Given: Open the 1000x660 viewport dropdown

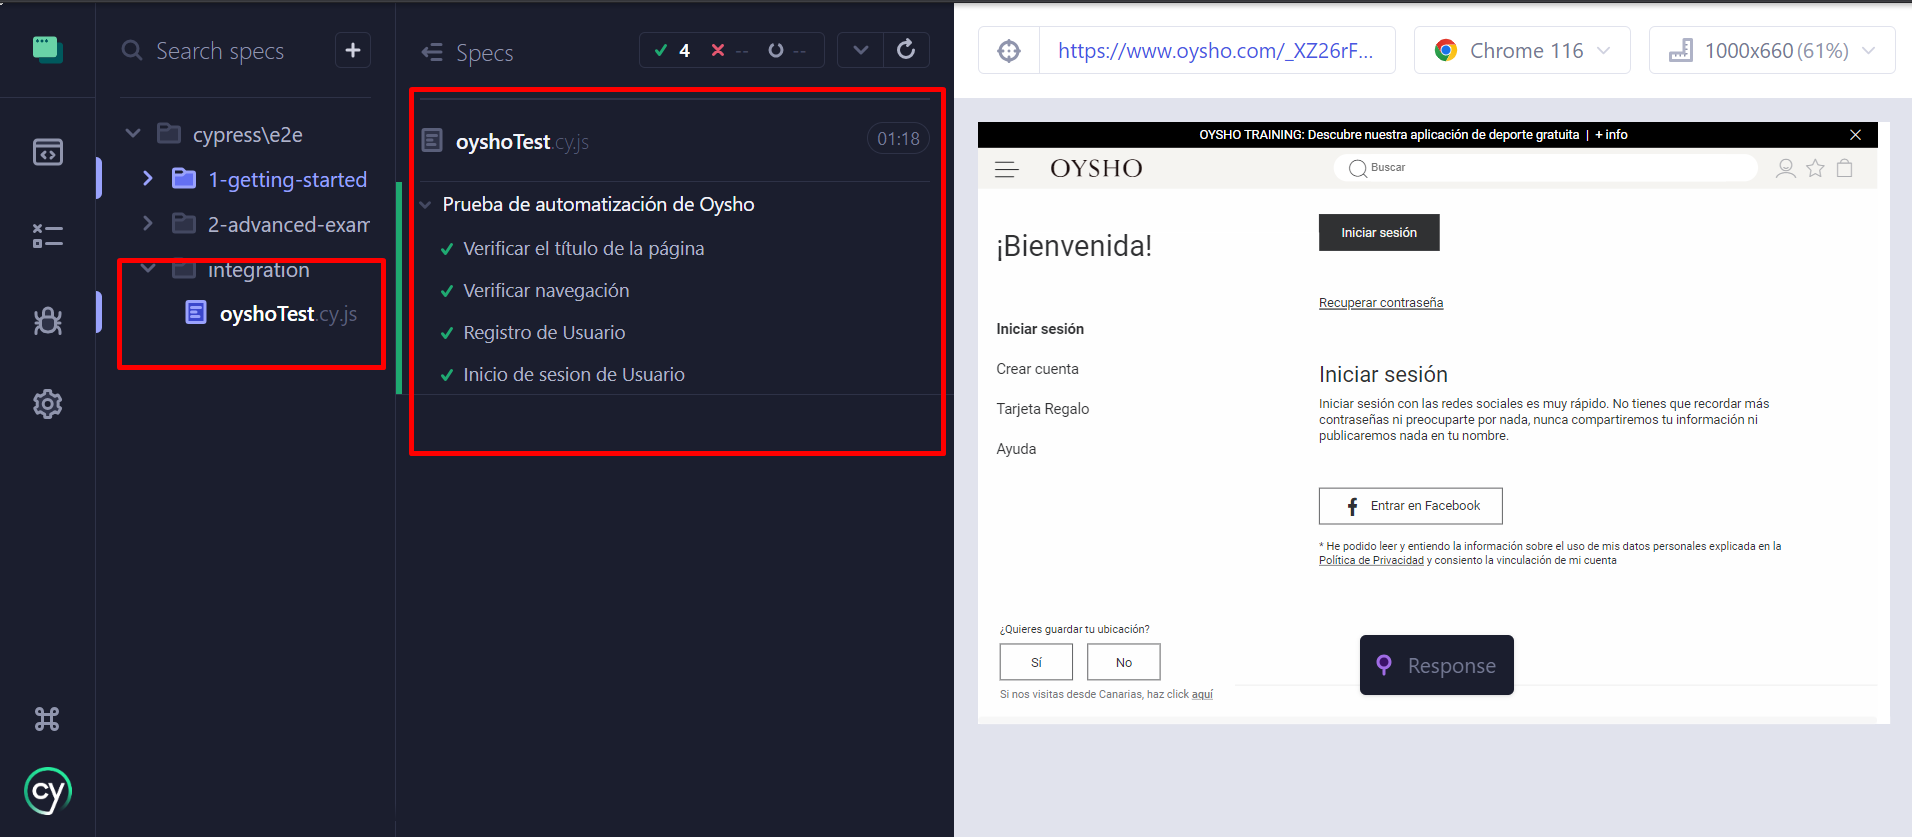Looking at the screenshot, I should click(1772, 50).
